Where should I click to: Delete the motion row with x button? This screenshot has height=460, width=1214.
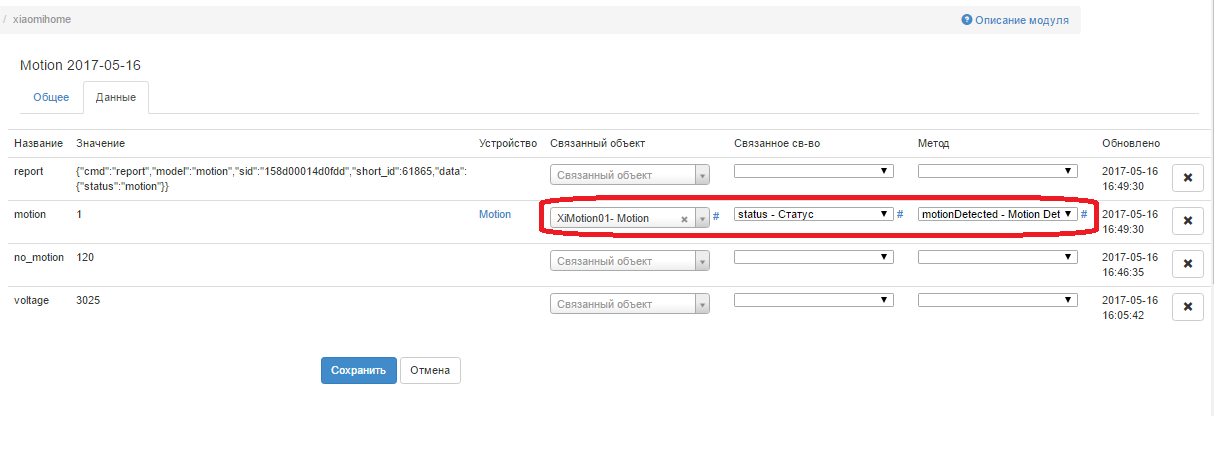pos(1187,221)
